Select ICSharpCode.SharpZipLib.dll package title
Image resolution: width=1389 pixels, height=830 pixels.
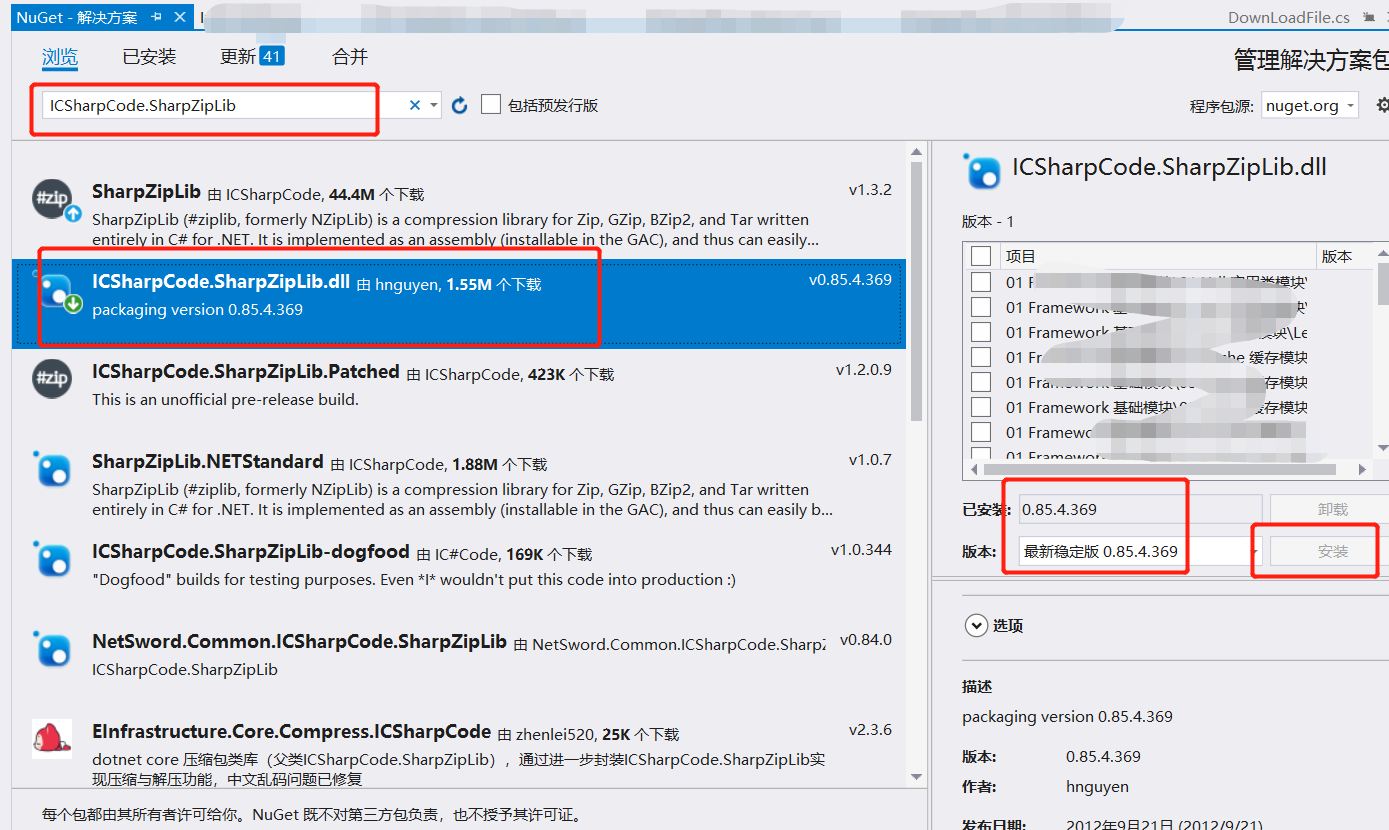pos(221,282)
